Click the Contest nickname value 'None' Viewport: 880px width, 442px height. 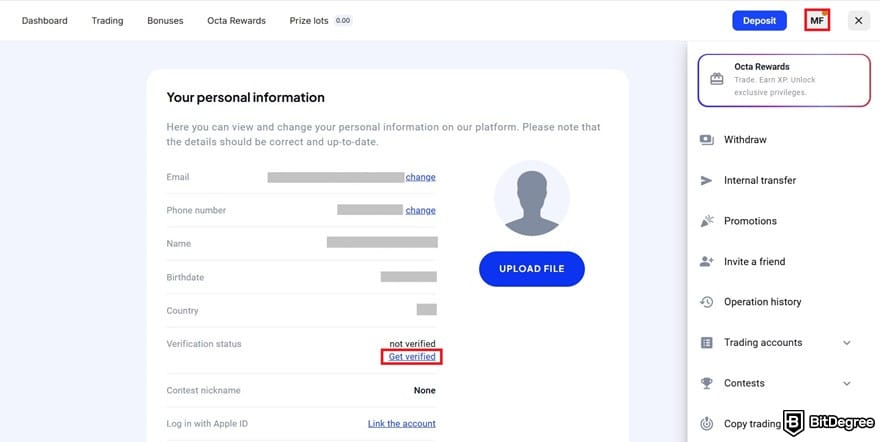[x=425, y=390]
